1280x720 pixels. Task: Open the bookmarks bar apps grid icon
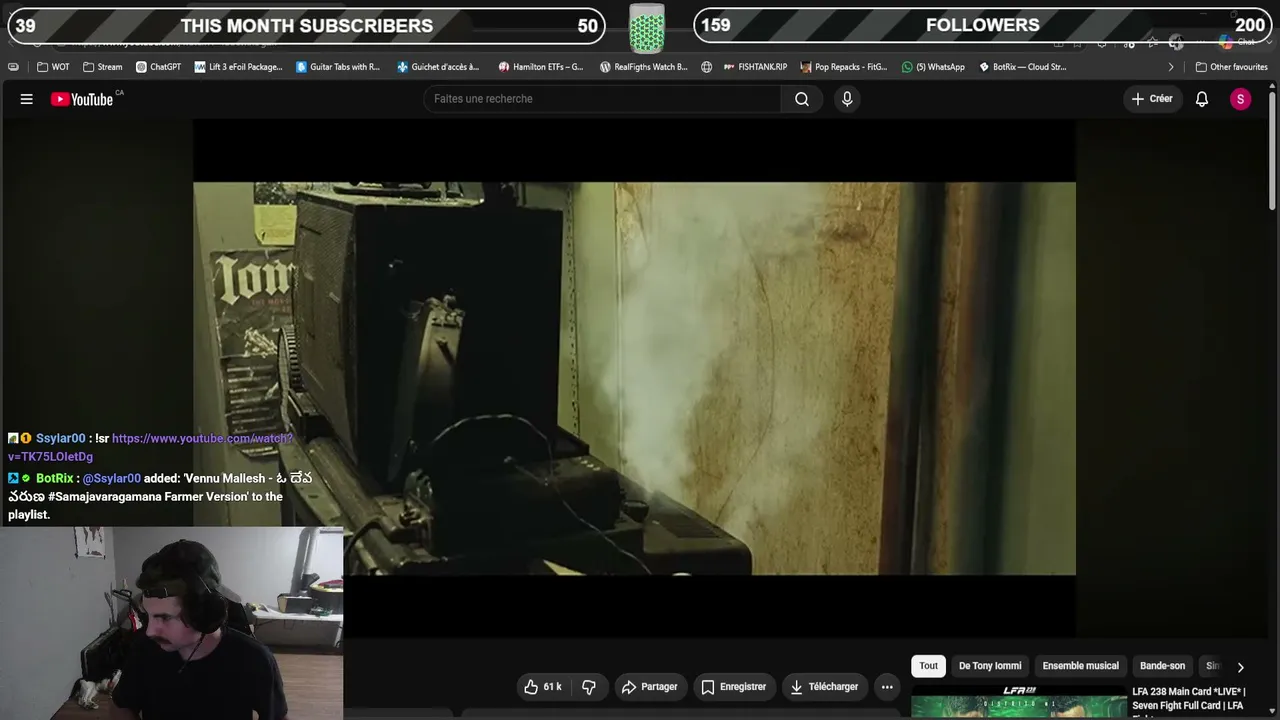(x=13, y=67)
